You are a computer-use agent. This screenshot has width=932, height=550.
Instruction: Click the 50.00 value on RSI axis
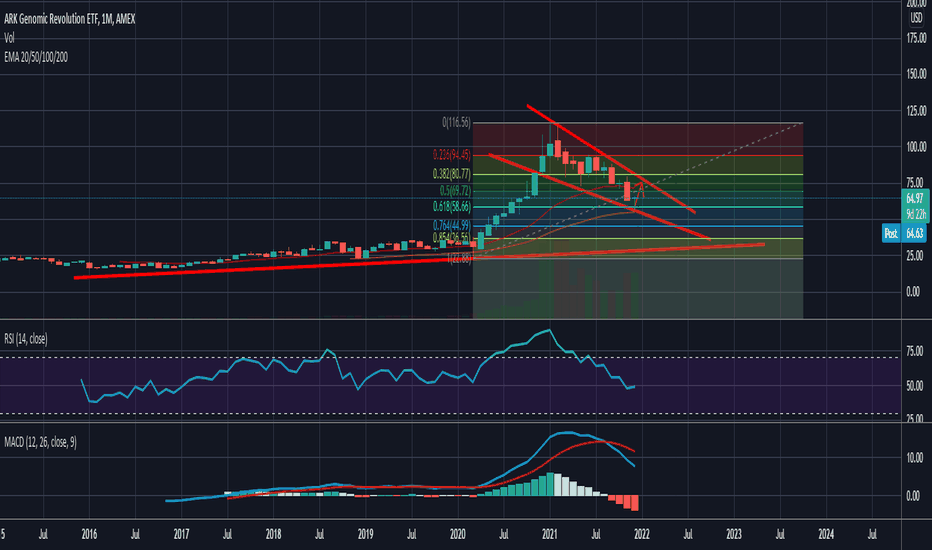tap(914, 386)
